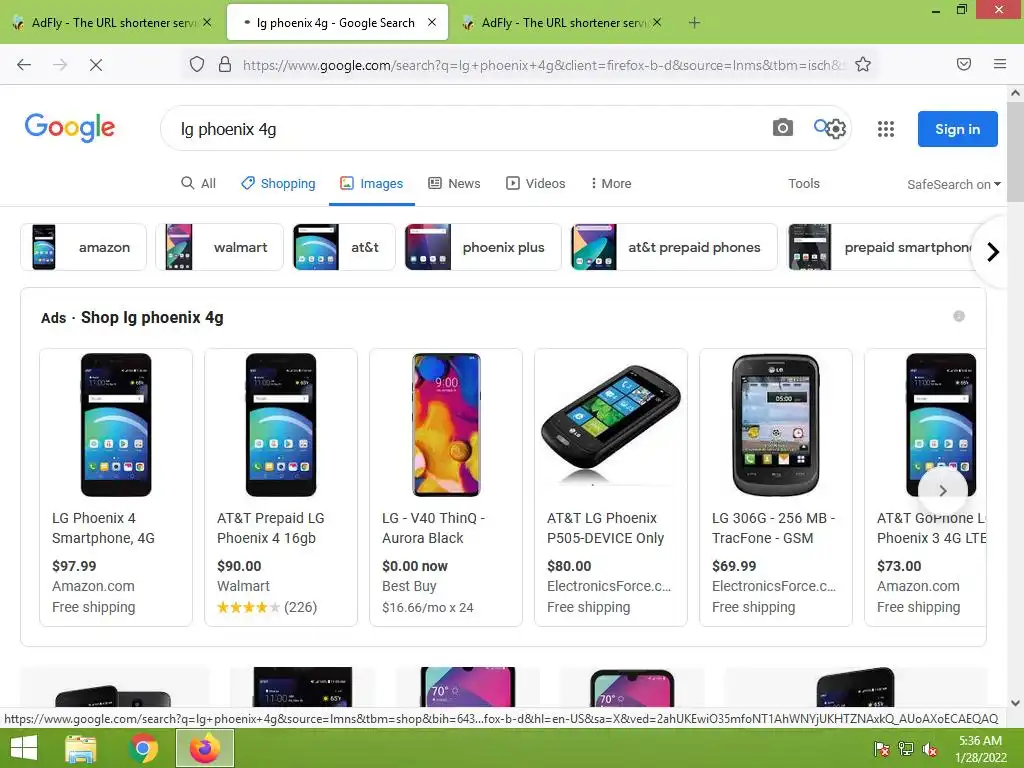Click the page vertical scrollbar thumb
Screen dimensions: 1024x768
tap(1015, 152)
